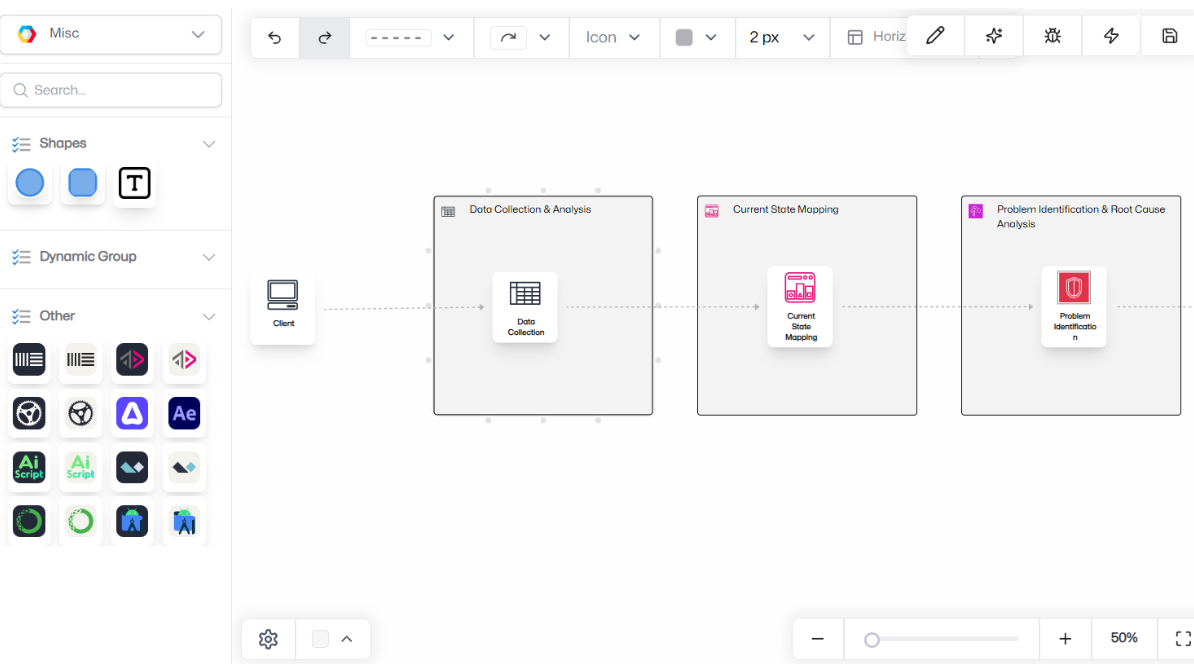Click the bug debug icon
The height and width of the screenshot is (672, 1194).
[x=1052, y=36]
